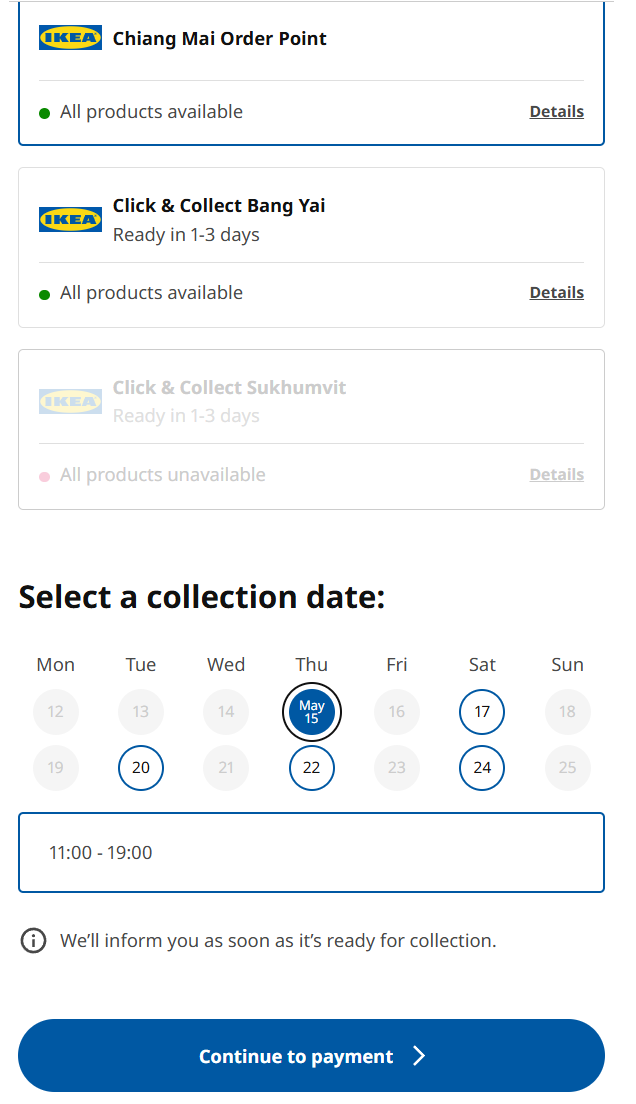
Task: Click pink unavailable dot for Sukhumvit
Action: point(44,477)
